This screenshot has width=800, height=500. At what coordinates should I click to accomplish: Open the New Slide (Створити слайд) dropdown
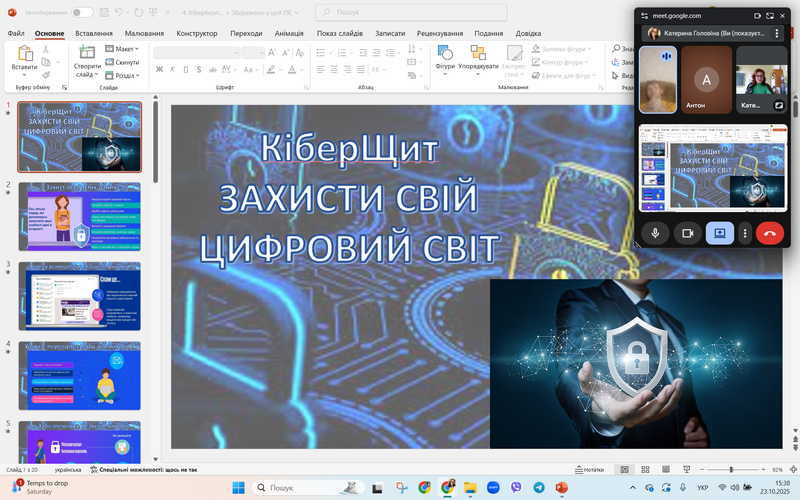pyautogui.click(x=87, y=74)
